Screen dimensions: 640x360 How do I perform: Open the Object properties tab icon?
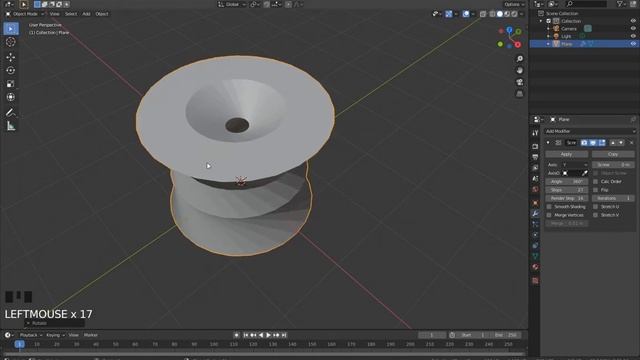tap(536, 203)
